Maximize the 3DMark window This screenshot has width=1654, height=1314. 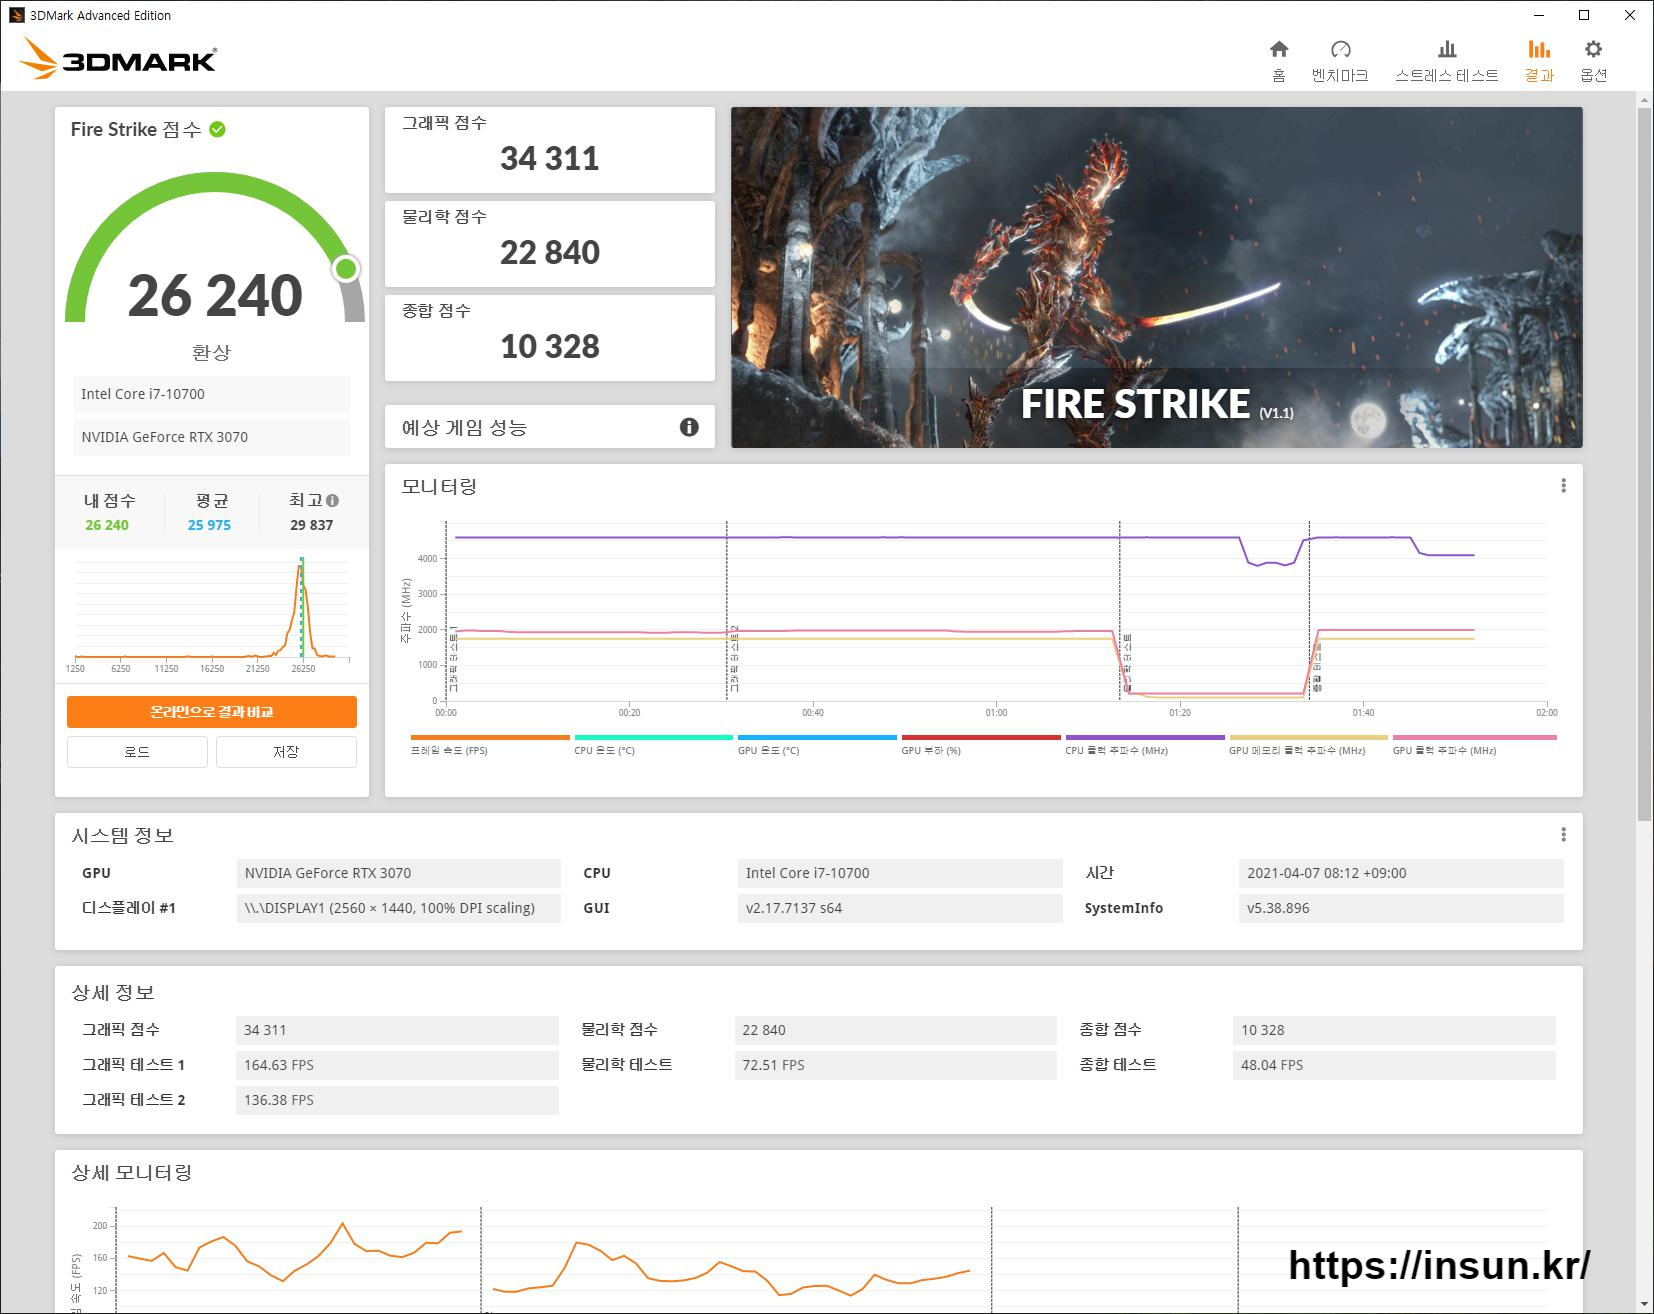click(1584, 15)
